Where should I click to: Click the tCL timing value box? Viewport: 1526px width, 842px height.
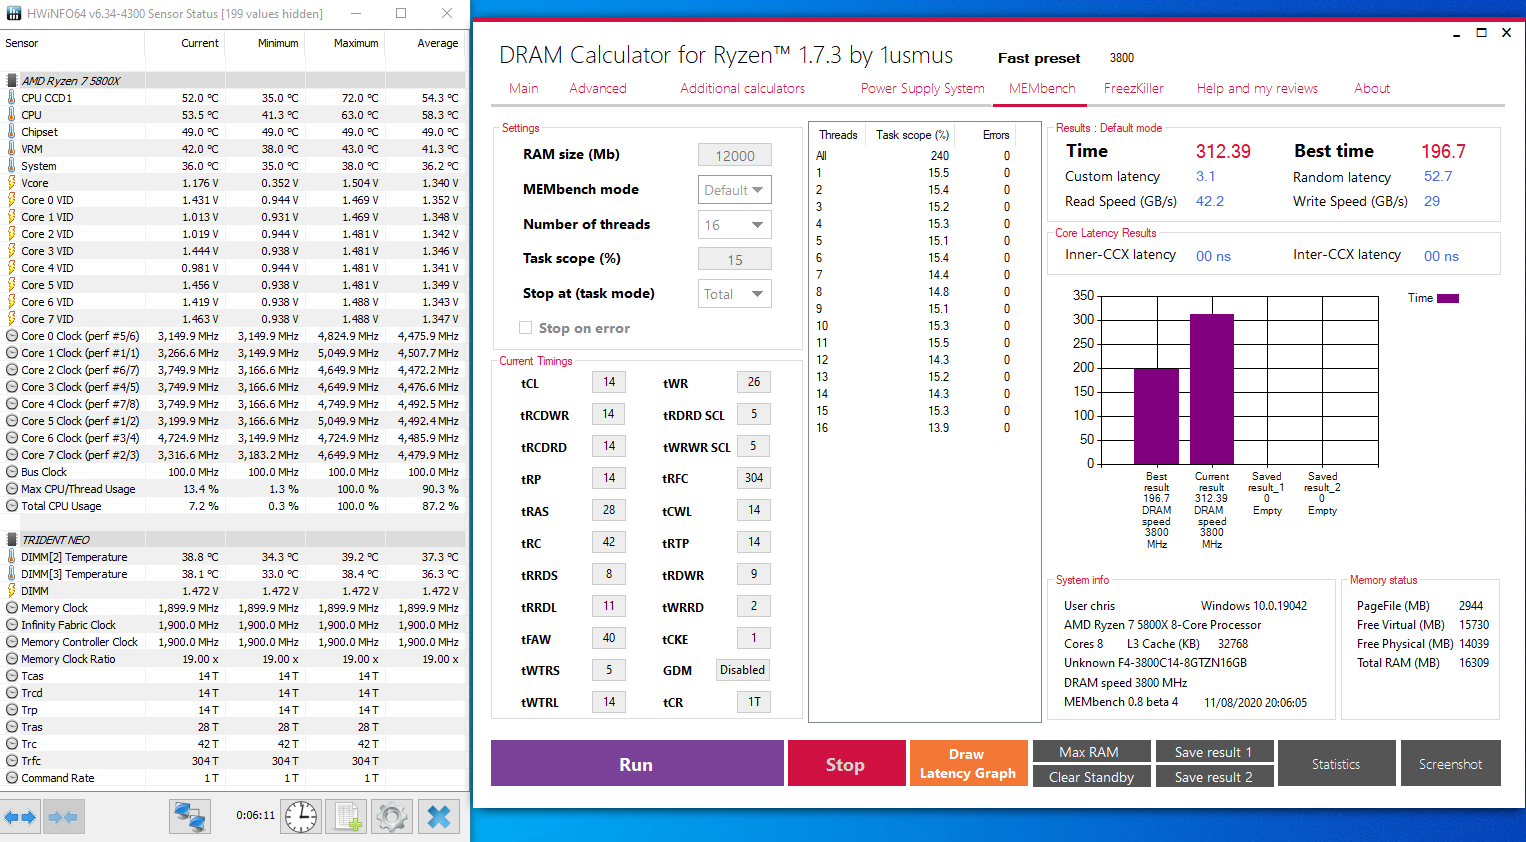click(609, 382)
